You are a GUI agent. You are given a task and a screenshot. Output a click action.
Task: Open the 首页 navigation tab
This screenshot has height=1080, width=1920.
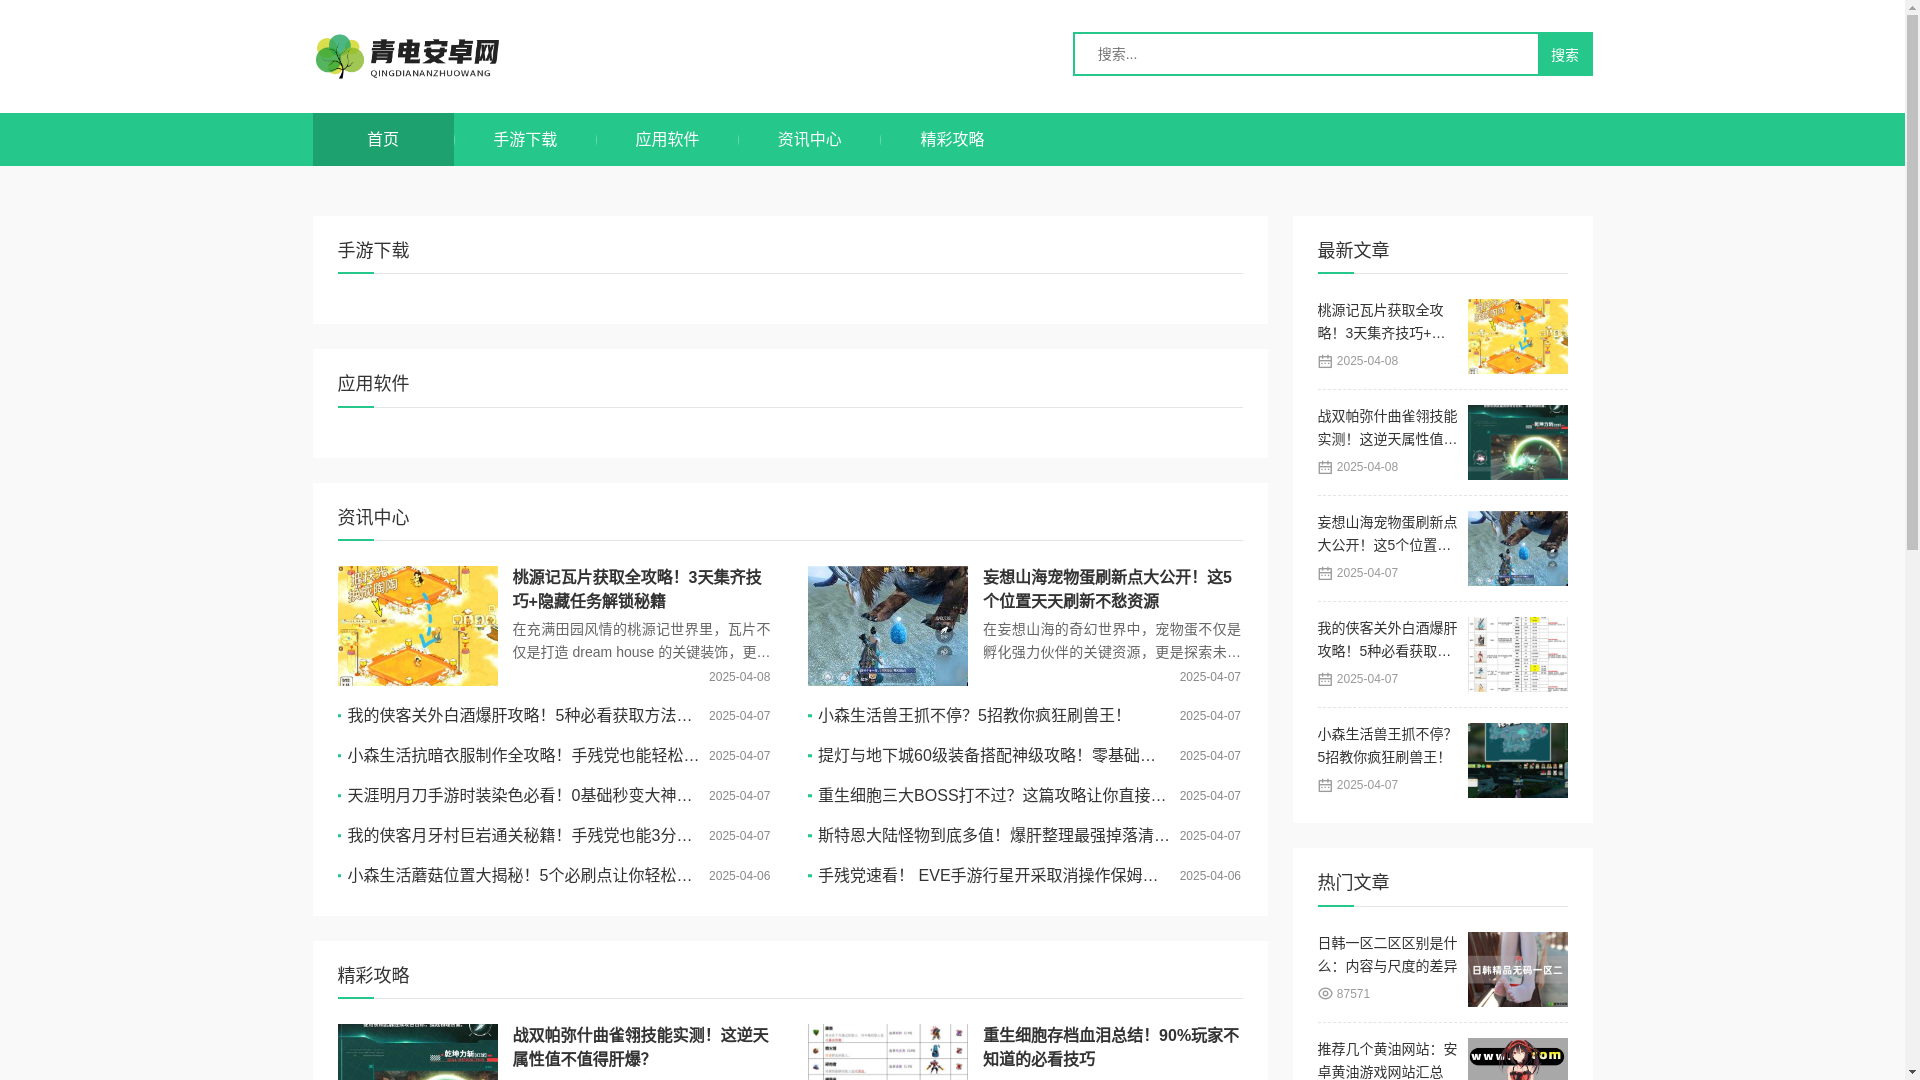[x=383, y=140]
